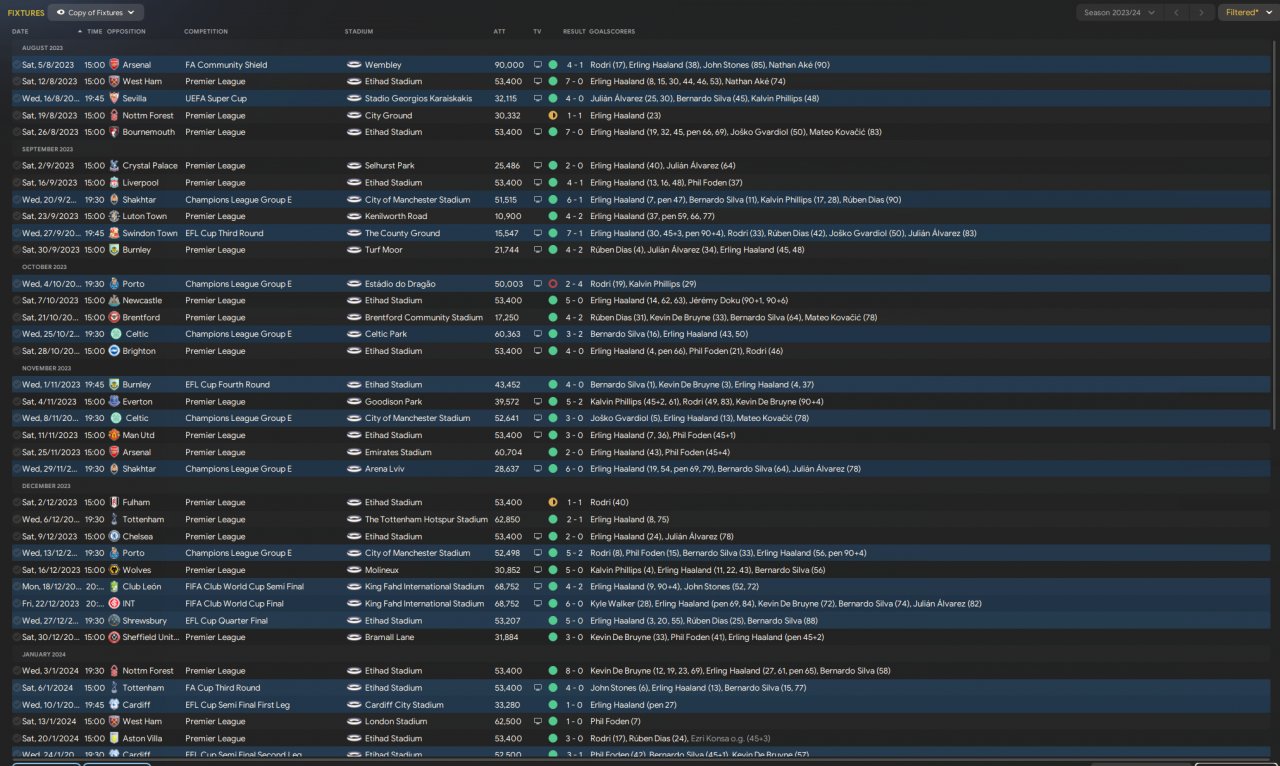Screen dimensions: 1280x766
Task: Tick the selector circle for Sat, 9/12/2023 Chelsea
Action: click(x=16, y=536)
